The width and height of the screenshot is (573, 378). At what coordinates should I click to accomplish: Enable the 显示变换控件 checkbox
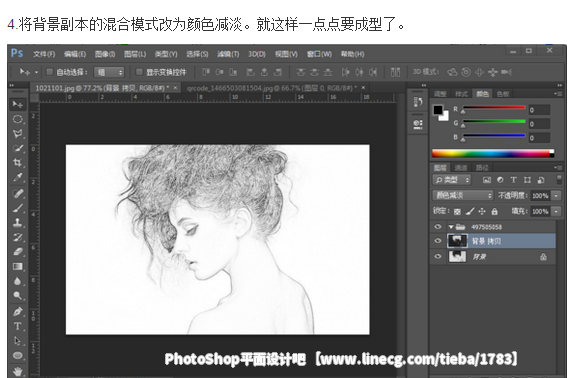click(x=139, y=72)
